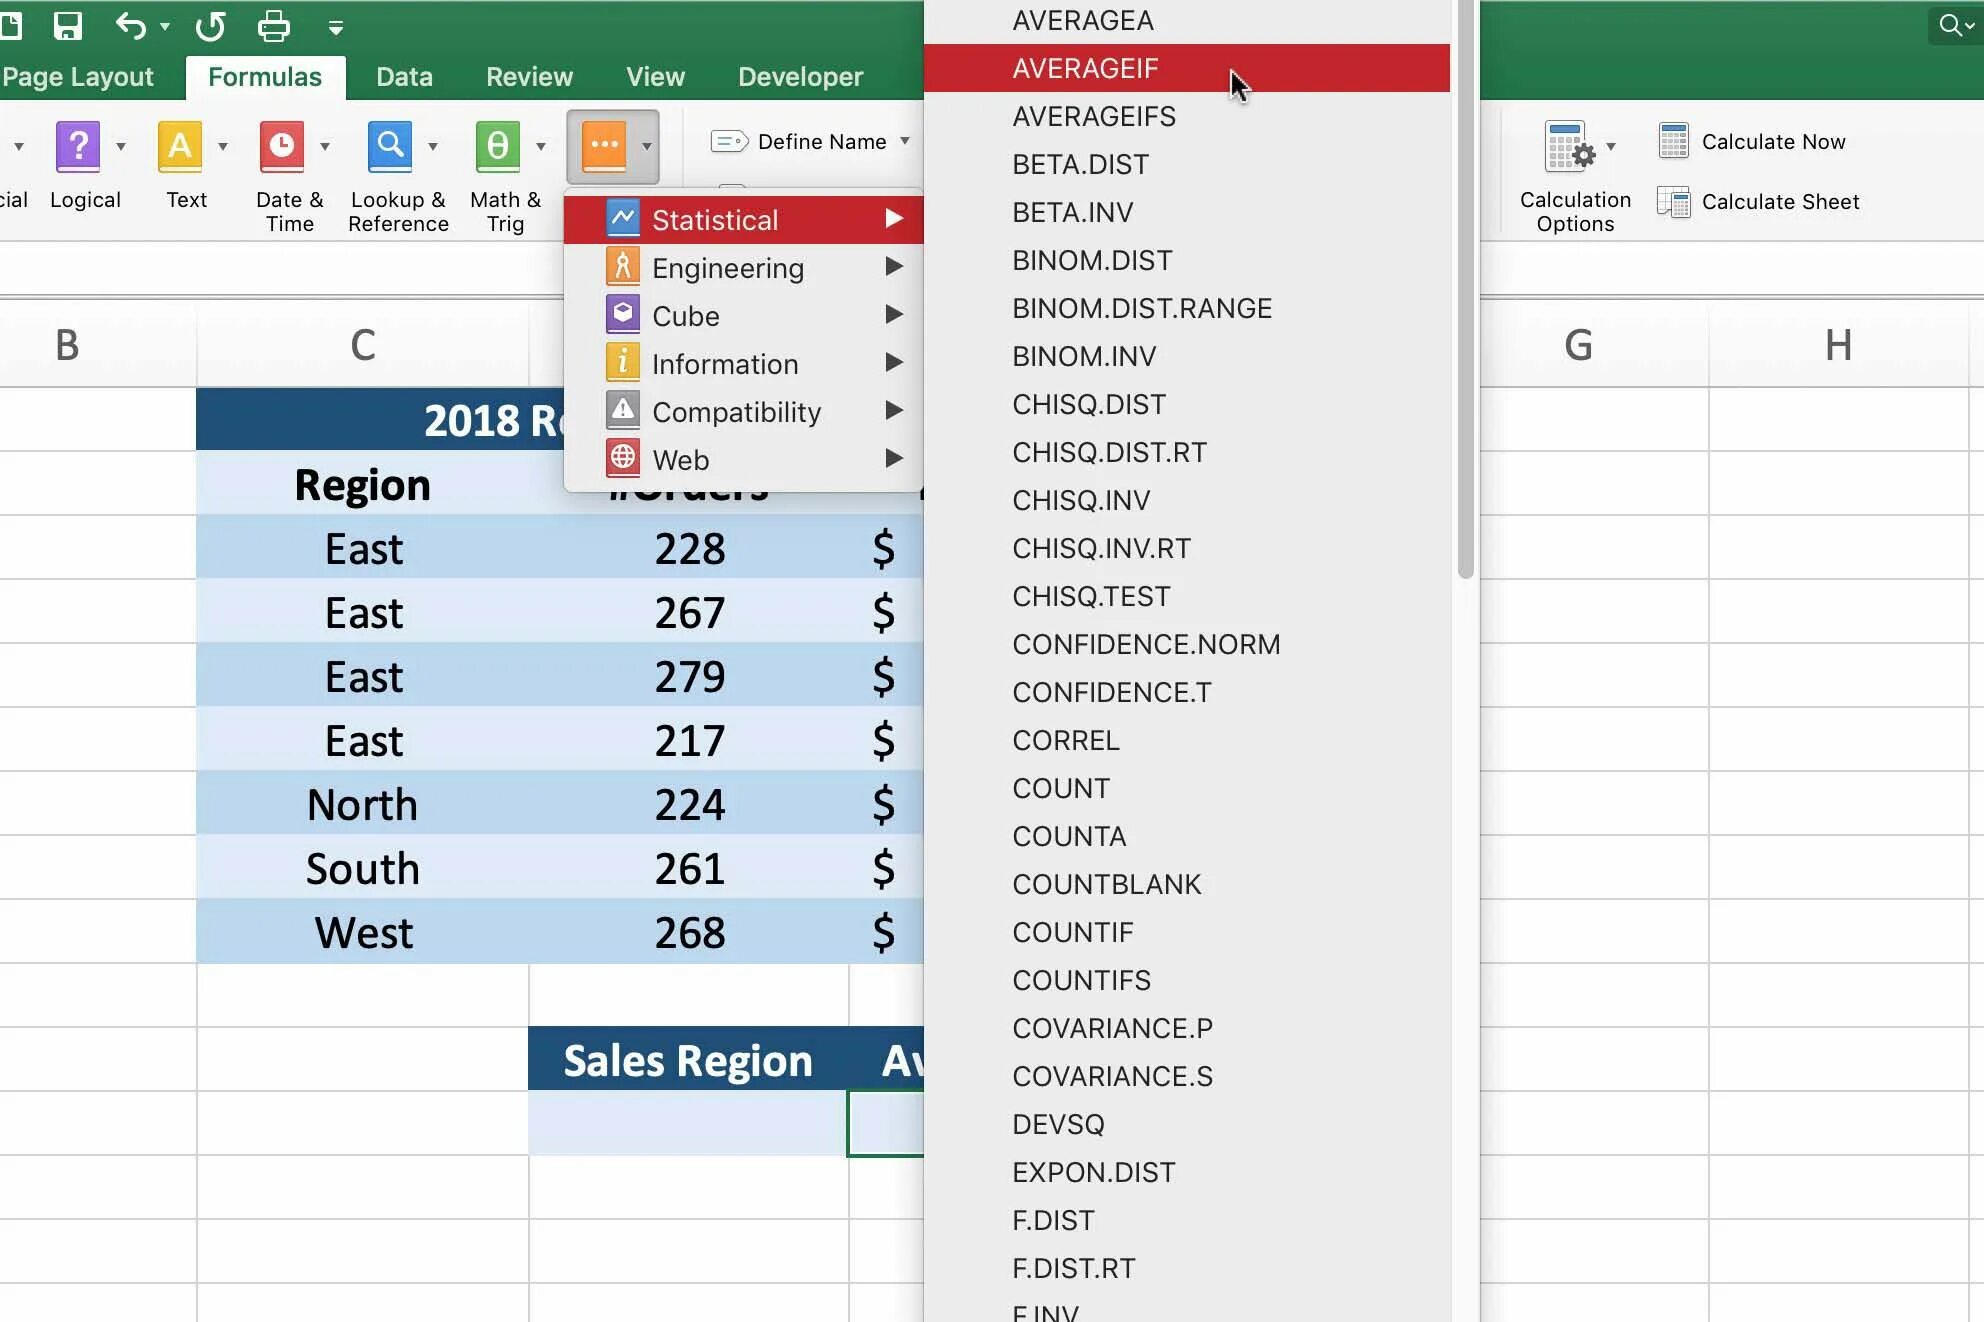This screenshot has height=1322, width=1984.
Task: Expand the Define Name dropdown arrow
Action: 905,141
